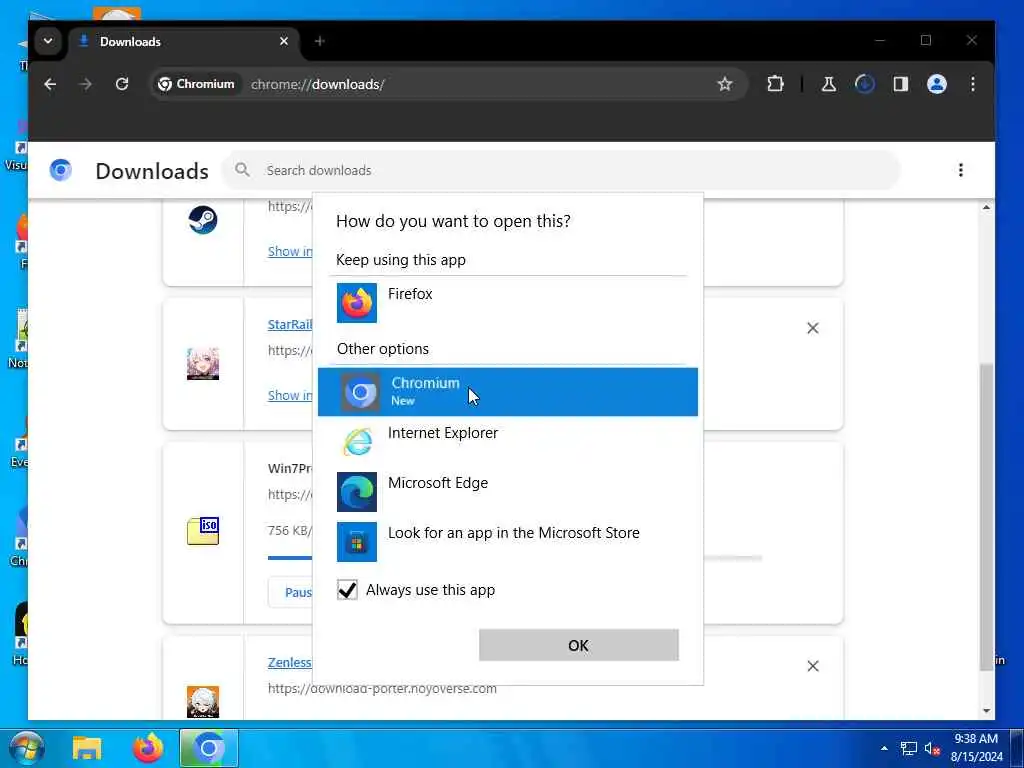Choose Internet Explorer in the open-with dialog
This screenshot has height=768, width=1024.
coord(508,441)
